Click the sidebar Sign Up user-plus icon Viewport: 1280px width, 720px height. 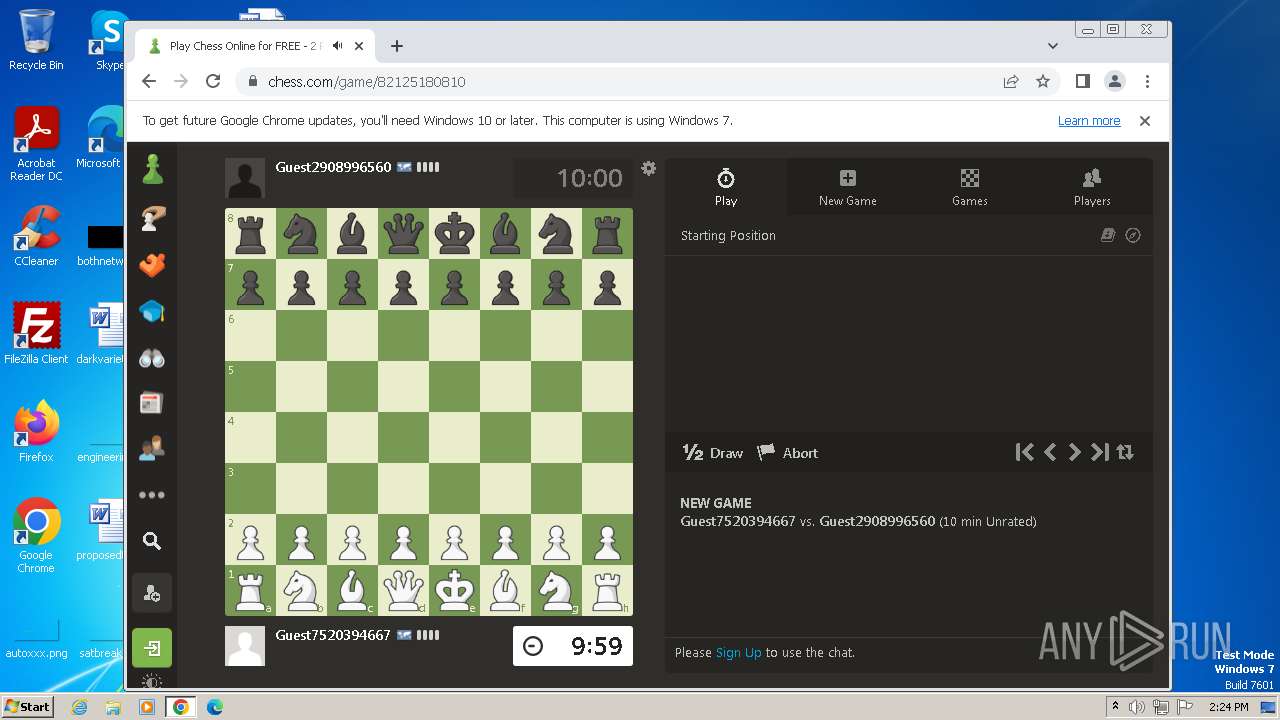pos(152,594)
